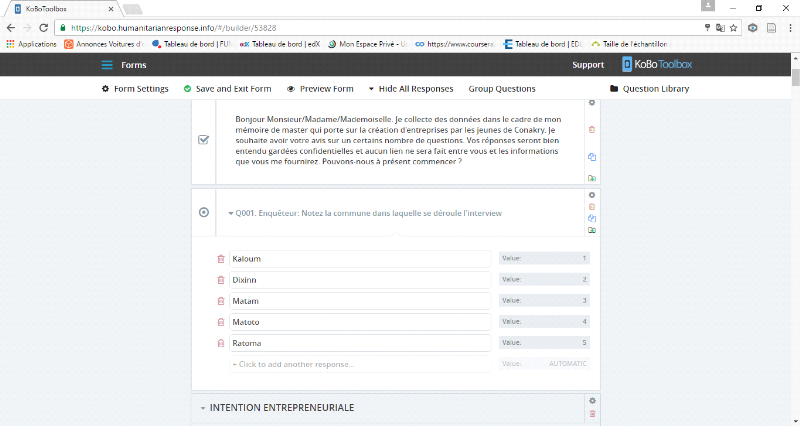Screen dimensions: 800x426
Task: Delete the Dixinn response option
Action: (x=221, y=280)
